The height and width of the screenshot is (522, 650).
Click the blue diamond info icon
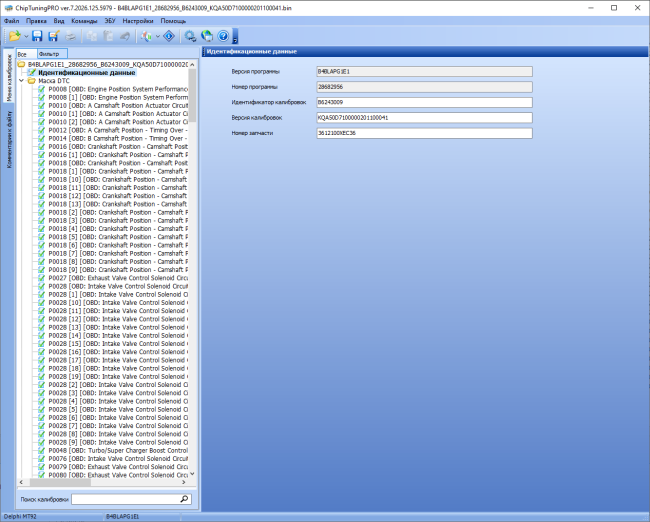(x=169, y=36)
